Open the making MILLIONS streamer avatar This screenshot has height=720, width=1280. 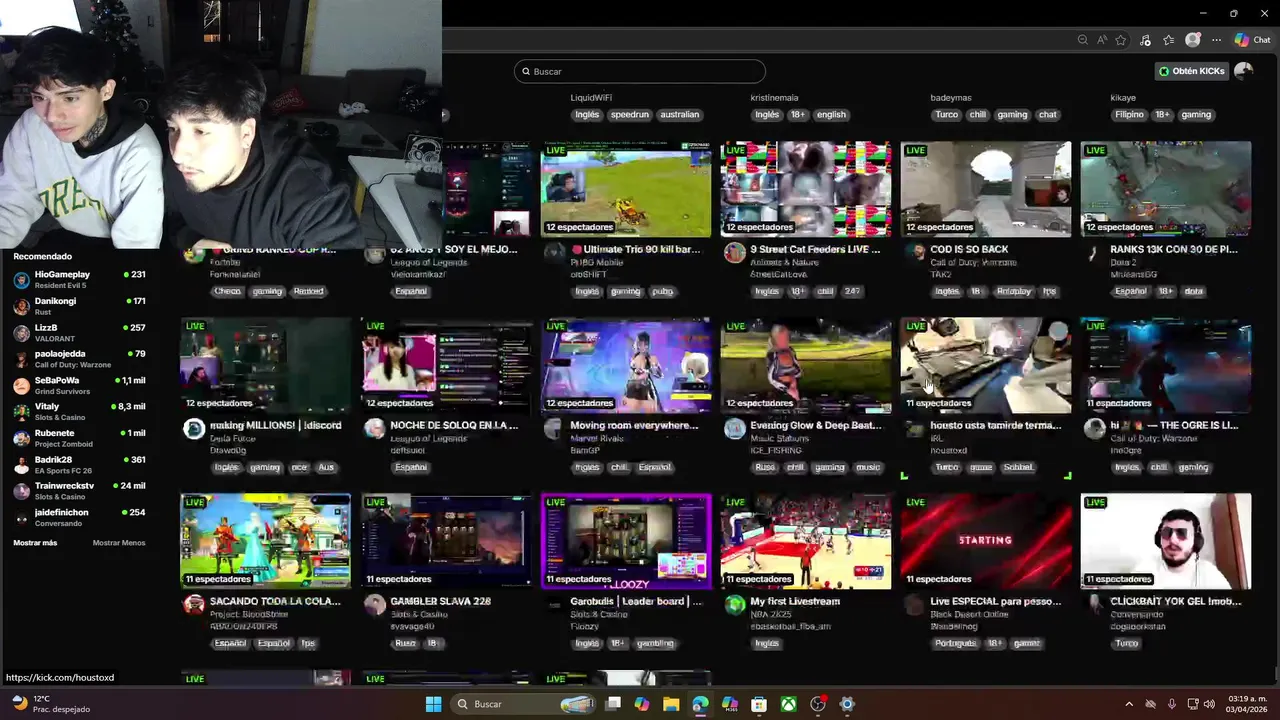point(194,429)
